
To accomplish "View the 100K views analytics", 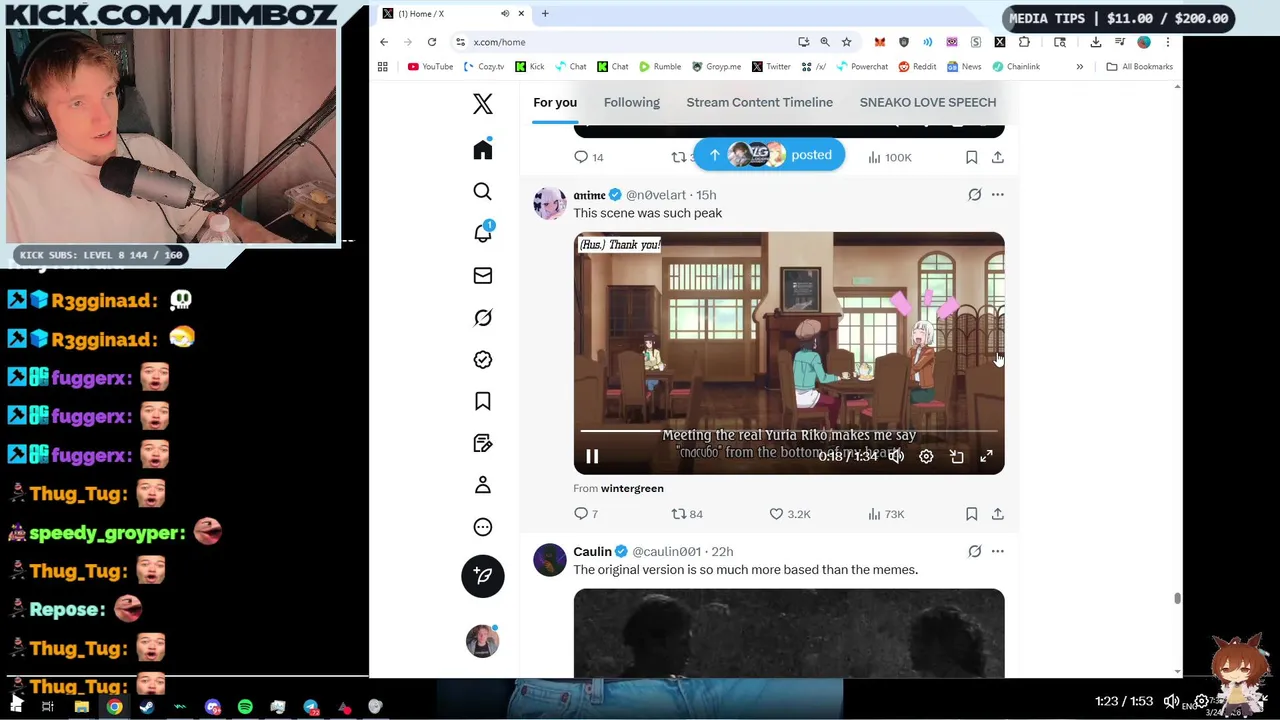I will click(889, 157).
